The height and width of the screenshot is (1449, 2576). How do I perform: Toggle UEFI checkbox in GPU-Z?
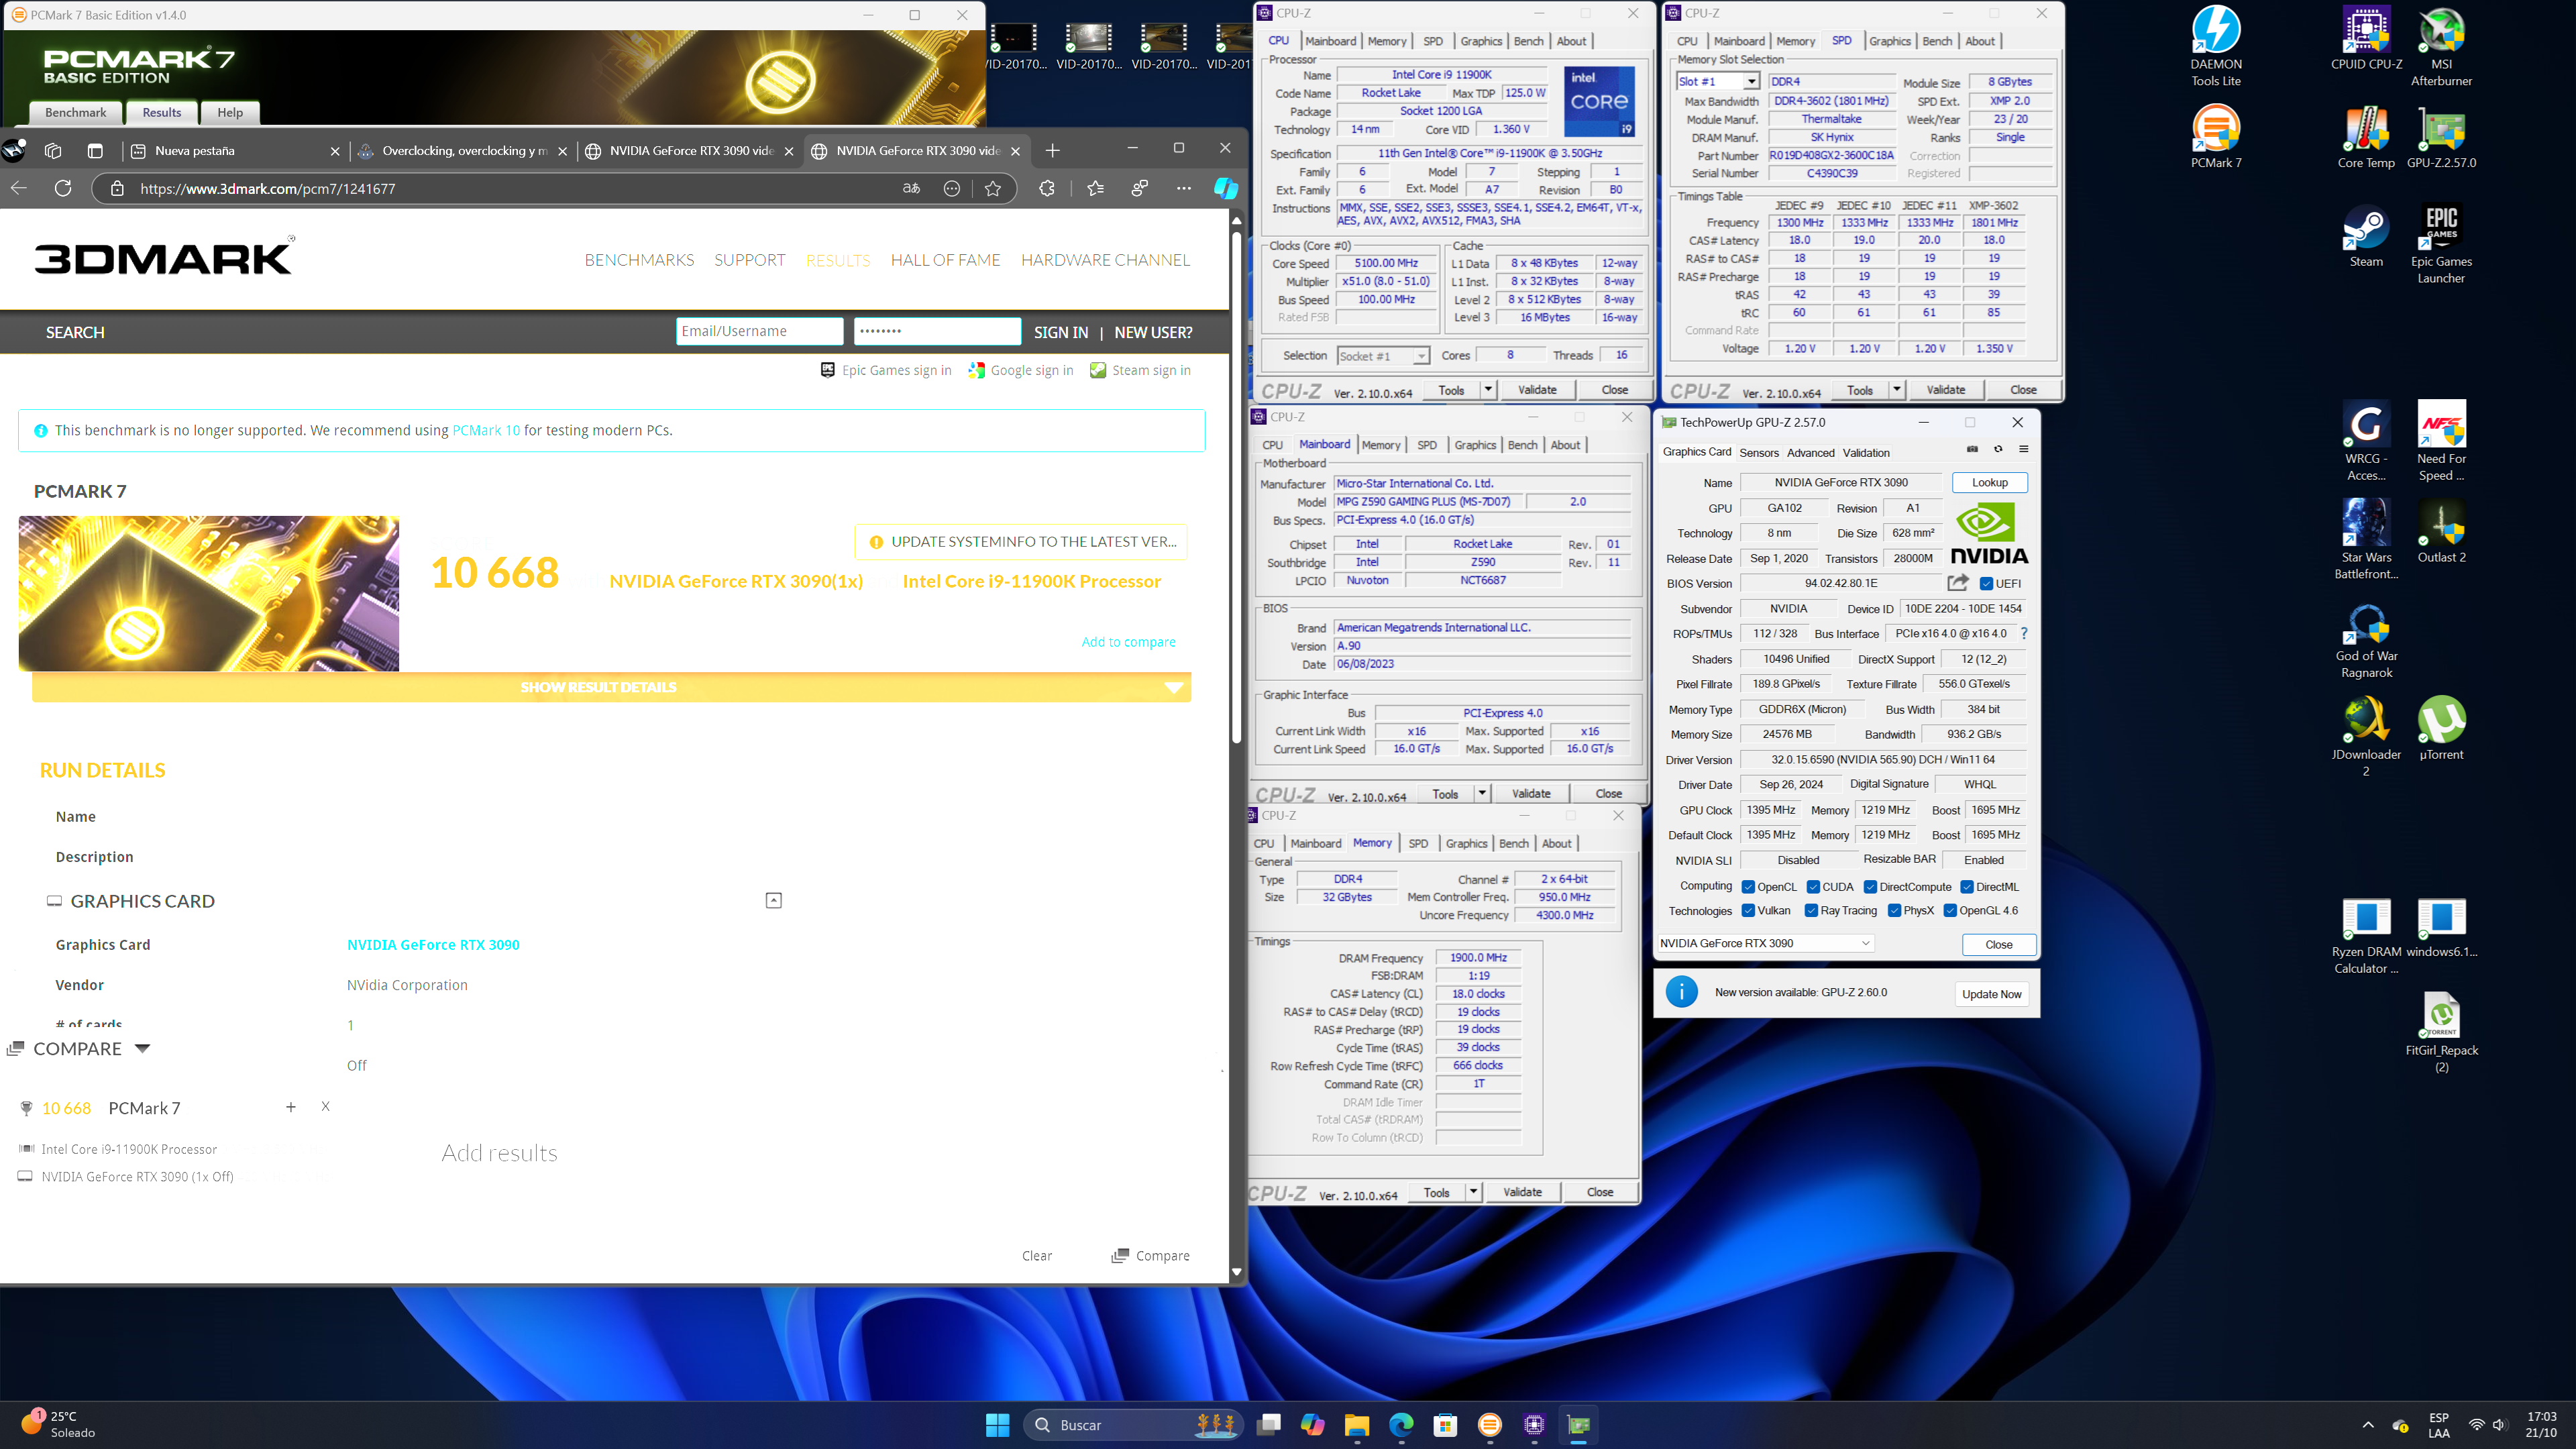tap(1986, 584)
